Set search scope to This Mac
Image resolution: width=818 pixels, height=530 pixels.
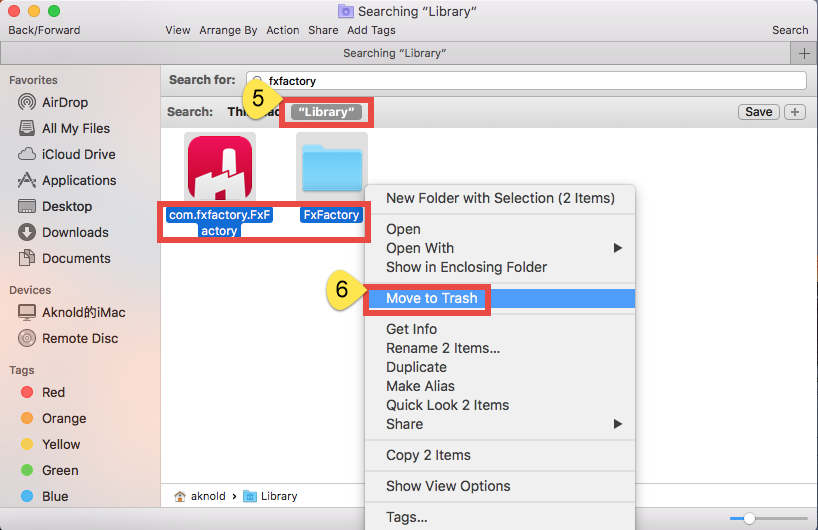pos(253,112)
